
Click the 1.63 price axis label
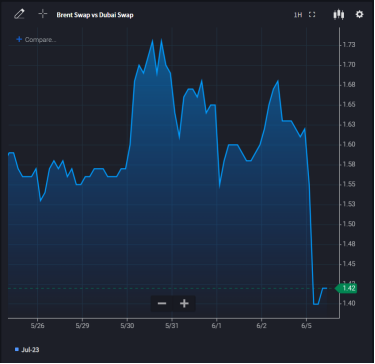coord(349,124)
